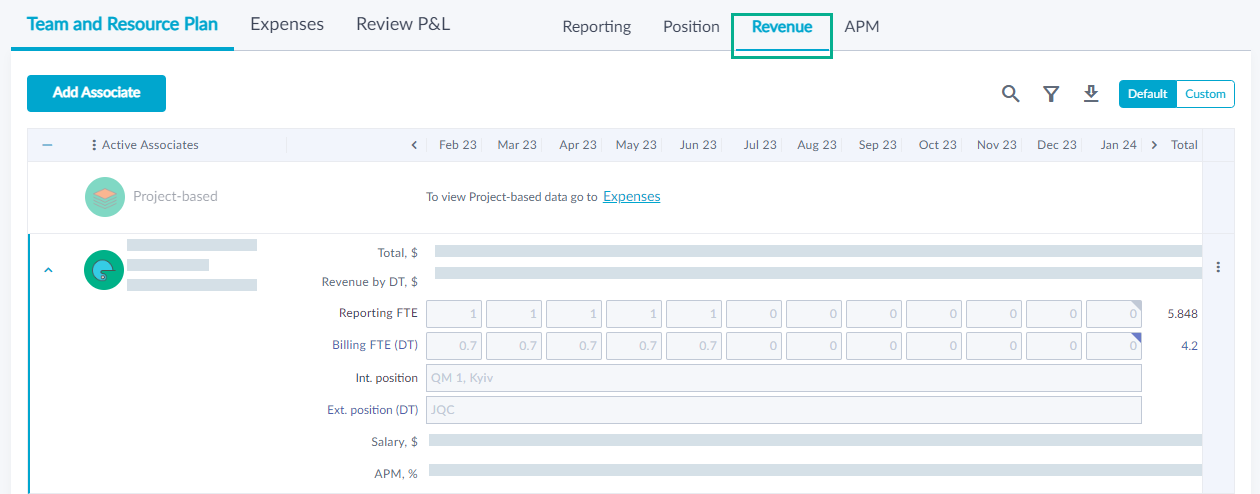Viewport: 1260px width, 494px height.
Task: Open three-dot menu beside Active Associates
Action: [94, 145]
